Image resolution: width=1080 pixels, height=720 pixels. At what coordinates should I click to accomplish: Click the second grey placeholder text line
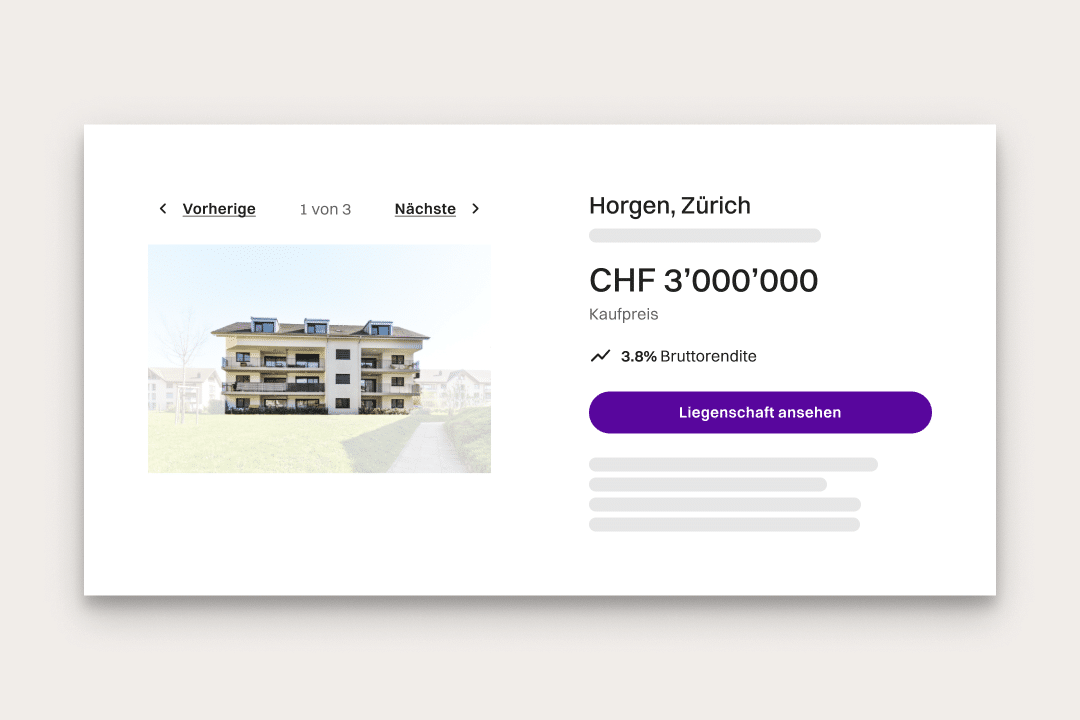coord(707,484)
